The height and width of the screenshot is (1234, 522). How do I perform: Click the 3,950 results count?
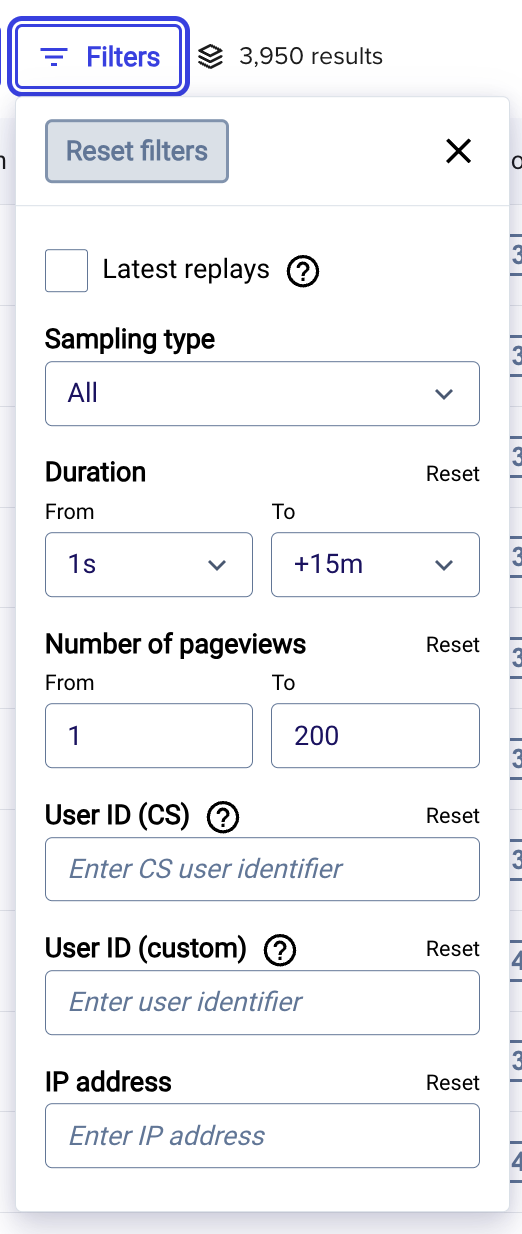311,57
